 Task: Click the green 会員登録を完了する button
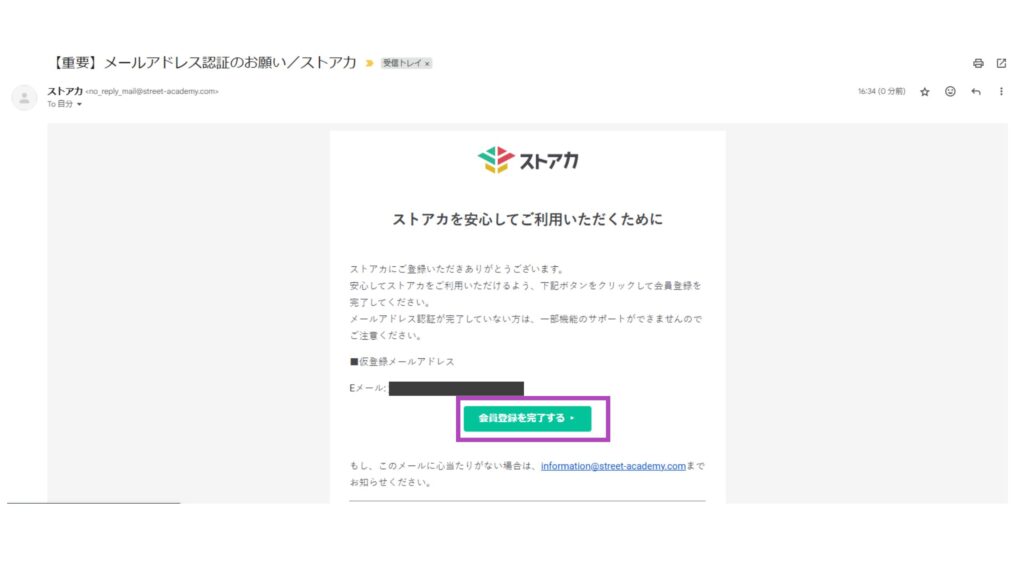coord(527,418)
